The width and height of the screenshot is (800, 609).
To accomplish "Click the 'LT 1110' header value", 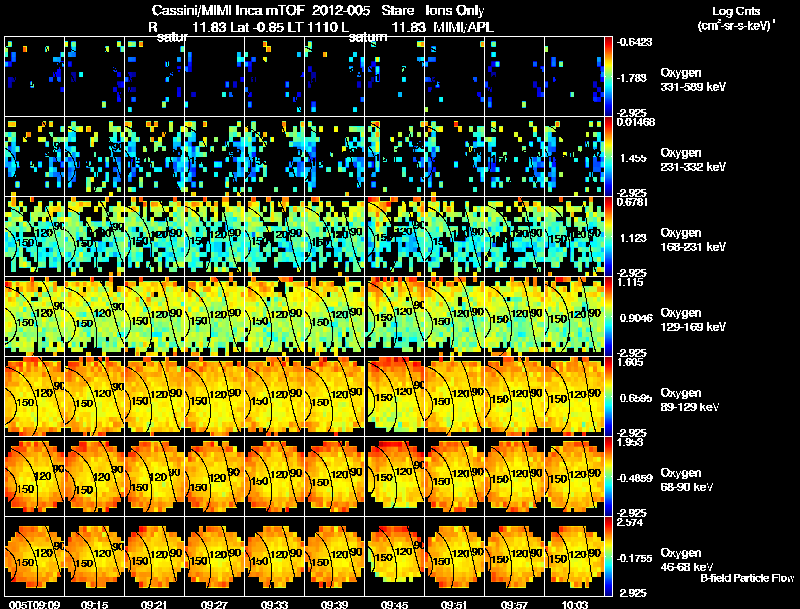I will pyautogui.click(x=311, y=27).
